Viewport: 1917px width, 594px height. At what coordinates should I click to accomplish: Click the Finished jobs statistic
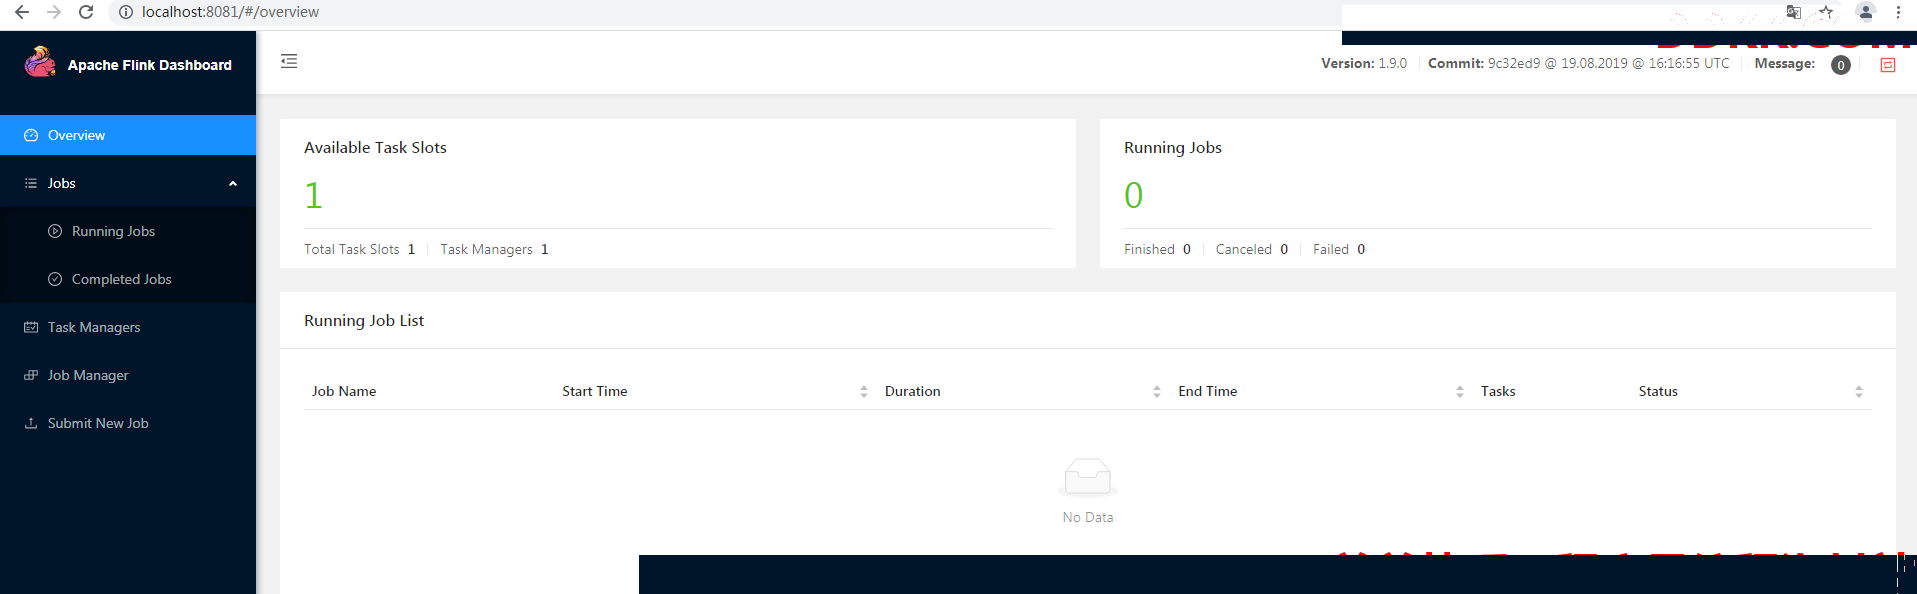coord(1157,249)
